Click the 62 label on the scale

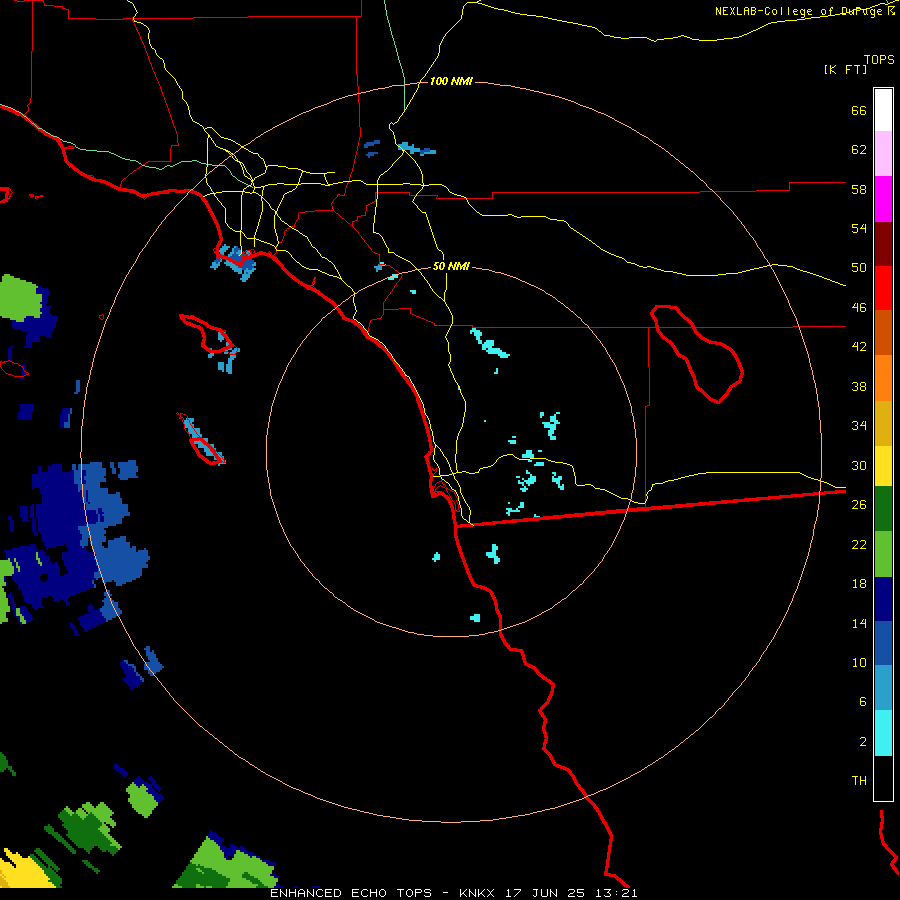coord(859,150)
